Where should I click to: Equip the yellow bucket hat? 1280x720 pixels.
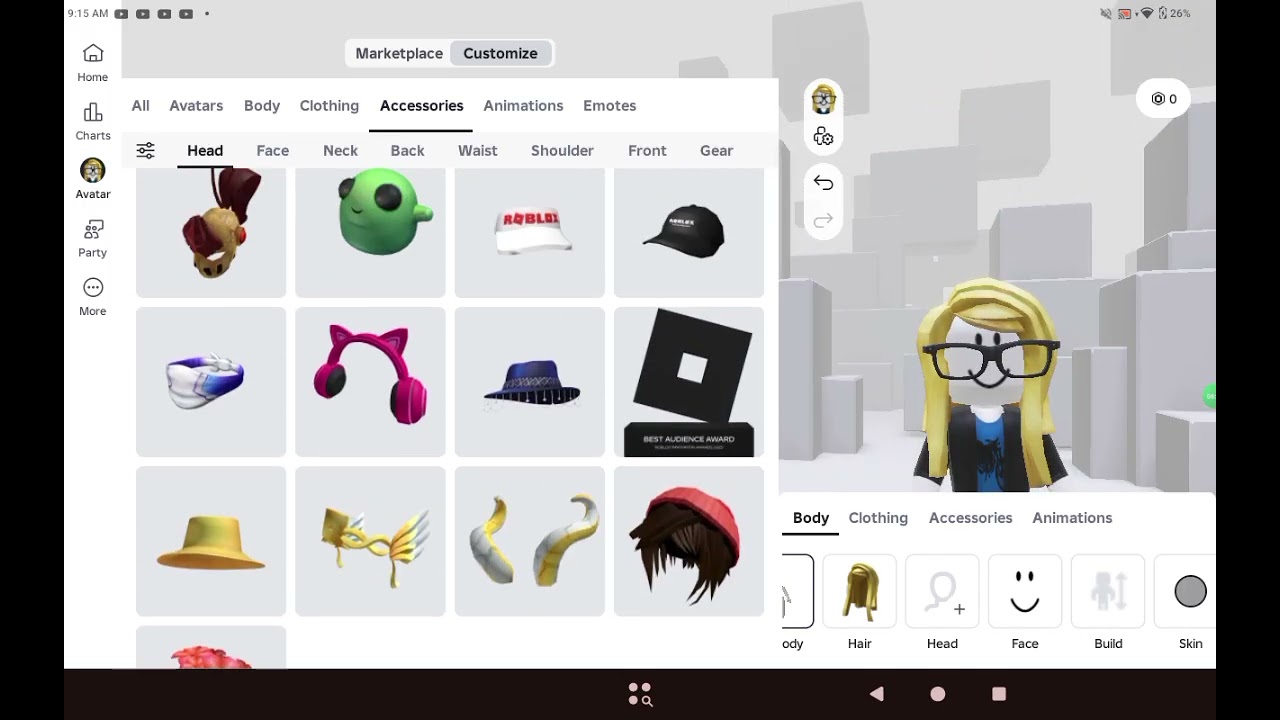[x=211, y=541]
